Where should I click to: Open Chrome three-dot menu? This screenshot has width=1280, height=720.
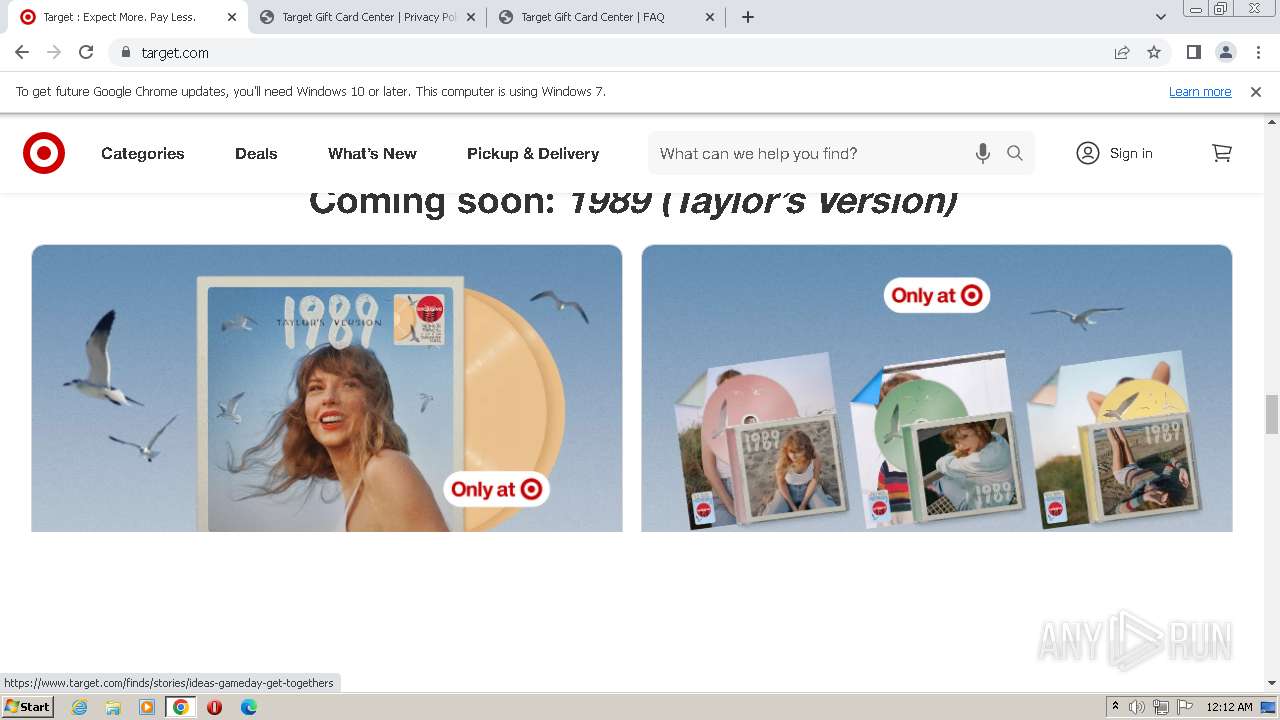[1258, 52]
